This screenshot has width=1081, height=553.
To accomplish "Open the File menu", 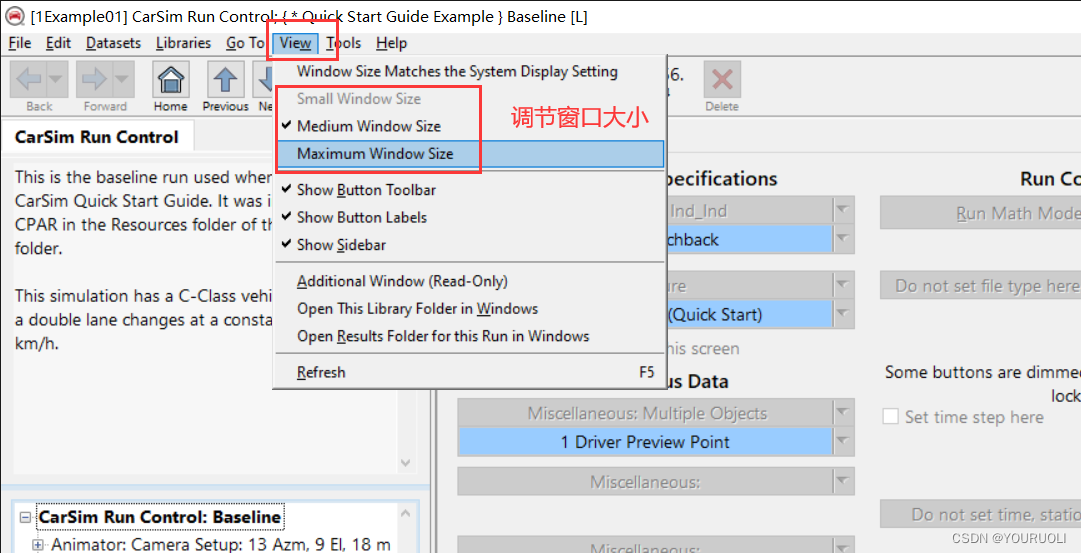I will [x=19, y=43].
